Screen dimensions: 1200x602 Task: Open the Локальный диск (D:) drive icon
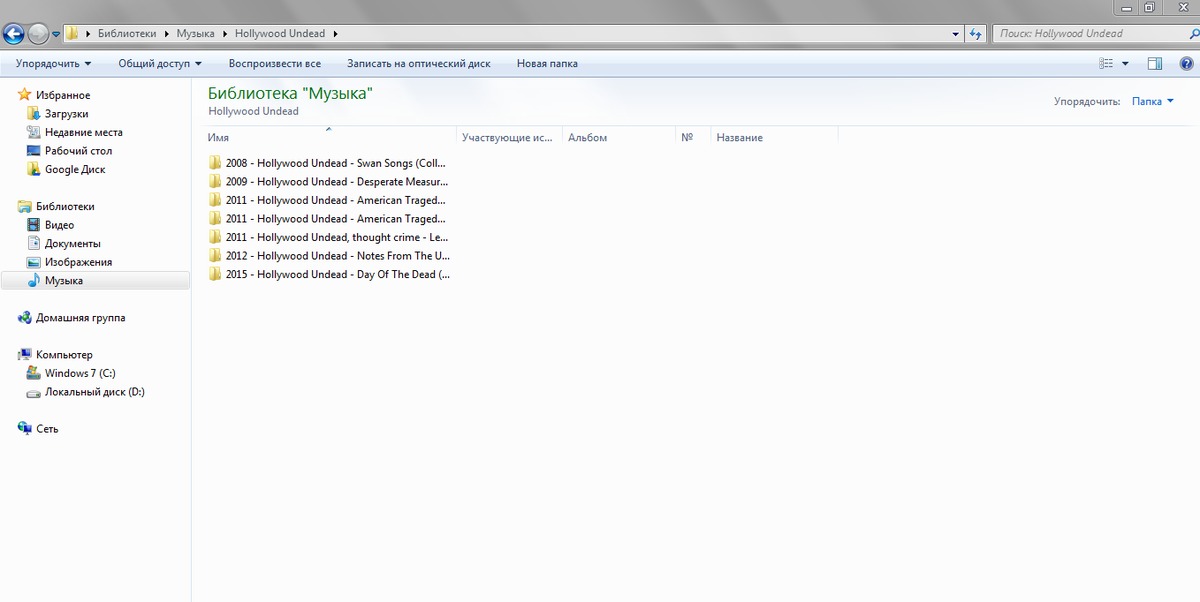[x=34, y=392]
